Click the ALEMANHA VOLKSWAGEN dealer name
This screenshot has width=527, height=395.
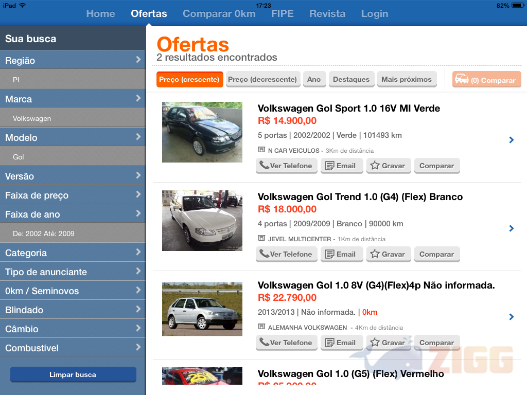click(308, 327)
